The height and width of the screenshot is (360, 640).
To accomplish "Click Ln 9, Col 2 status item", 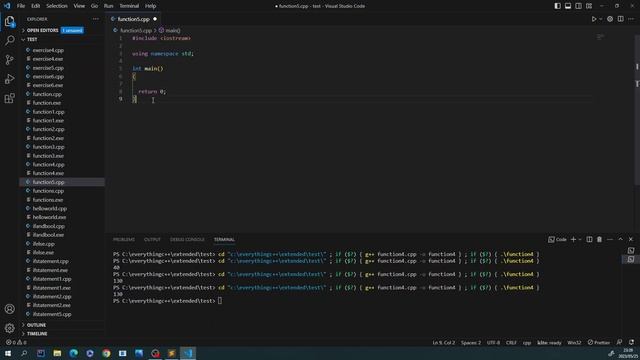I will coord(443,342).
